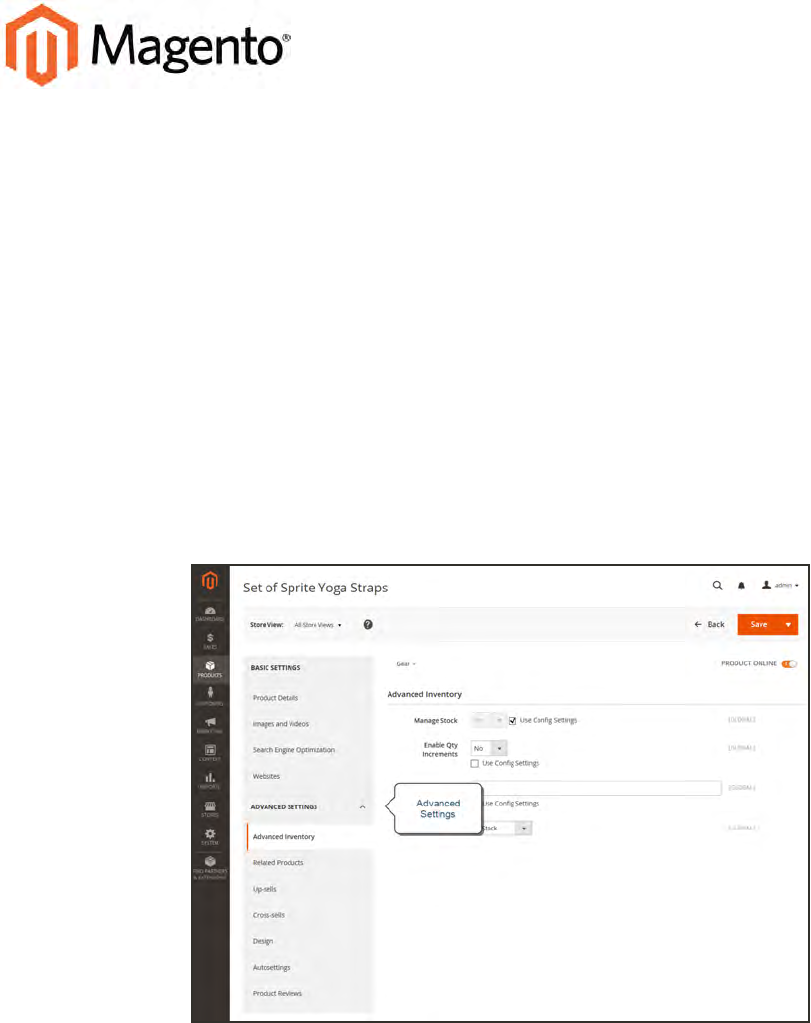Click the Back button
This screenshot has height=1023, width=811.
(709, 624)
